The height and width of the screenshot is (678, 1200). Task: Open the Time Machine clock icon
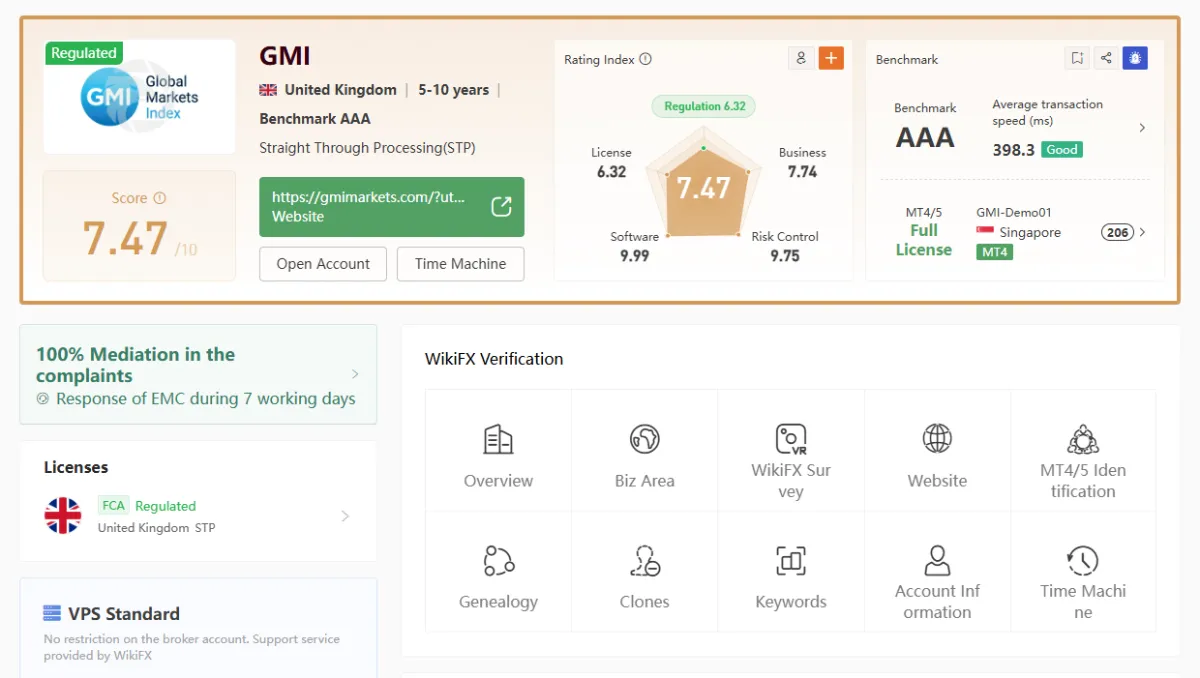click(x=1083, y=560)
